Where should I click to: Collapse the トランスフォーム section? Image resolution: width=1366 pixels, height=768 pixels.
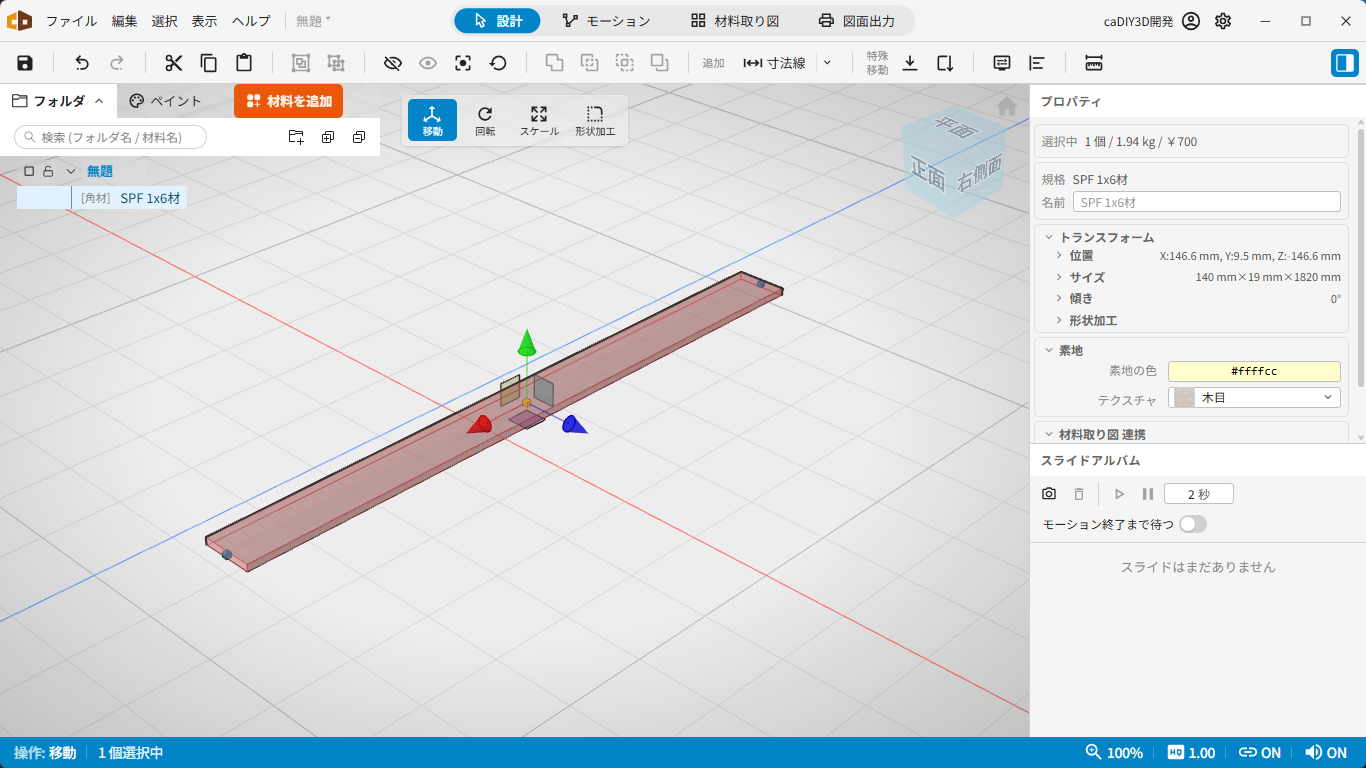pyautogui.click(x=1049, y=238)
